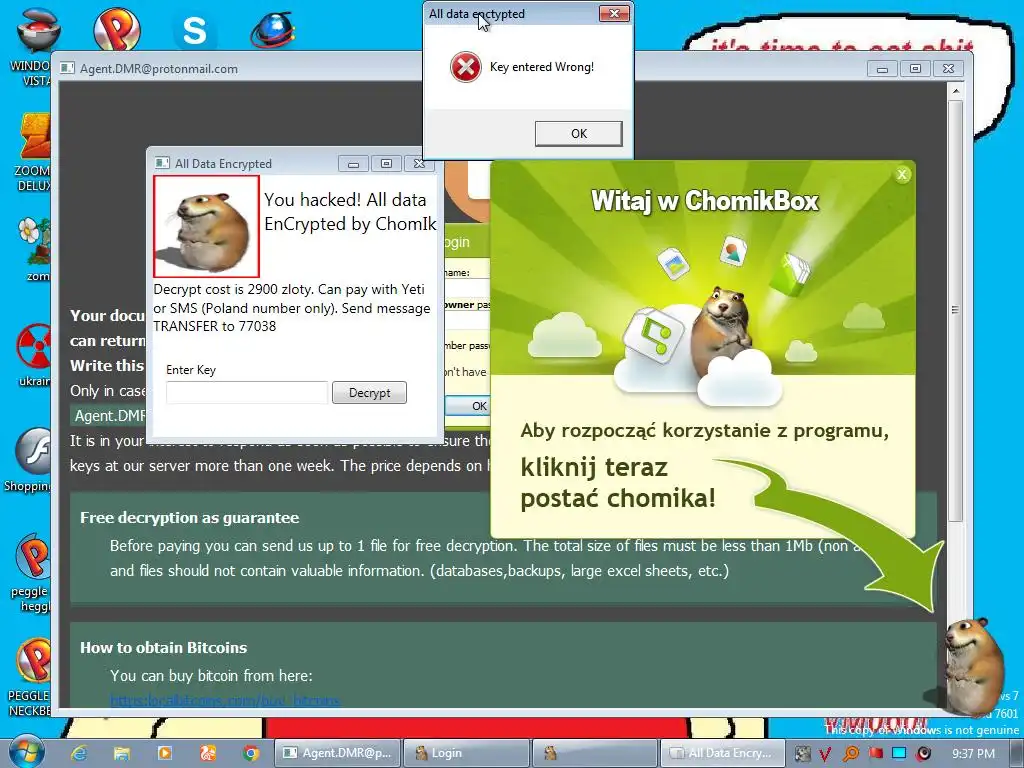Click OK in the Login window
The width and height of the screenshot is (1024, 768).
469,406
